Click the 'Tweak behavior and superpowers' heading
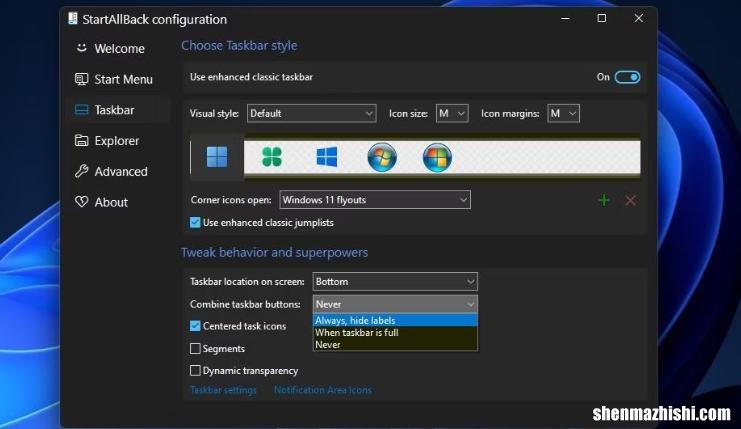The height and width of the screenshot is (429, 741). tap(275, 252)
